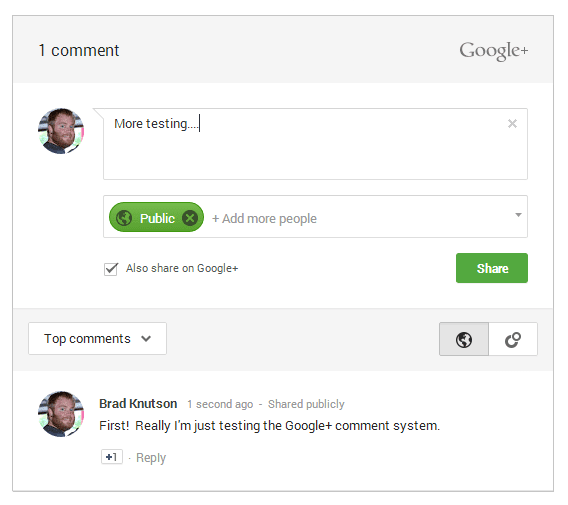Show public comments via the globe button
Viewport: 568px width, 505px height.
pyautogui.click(x=464, y=339)
